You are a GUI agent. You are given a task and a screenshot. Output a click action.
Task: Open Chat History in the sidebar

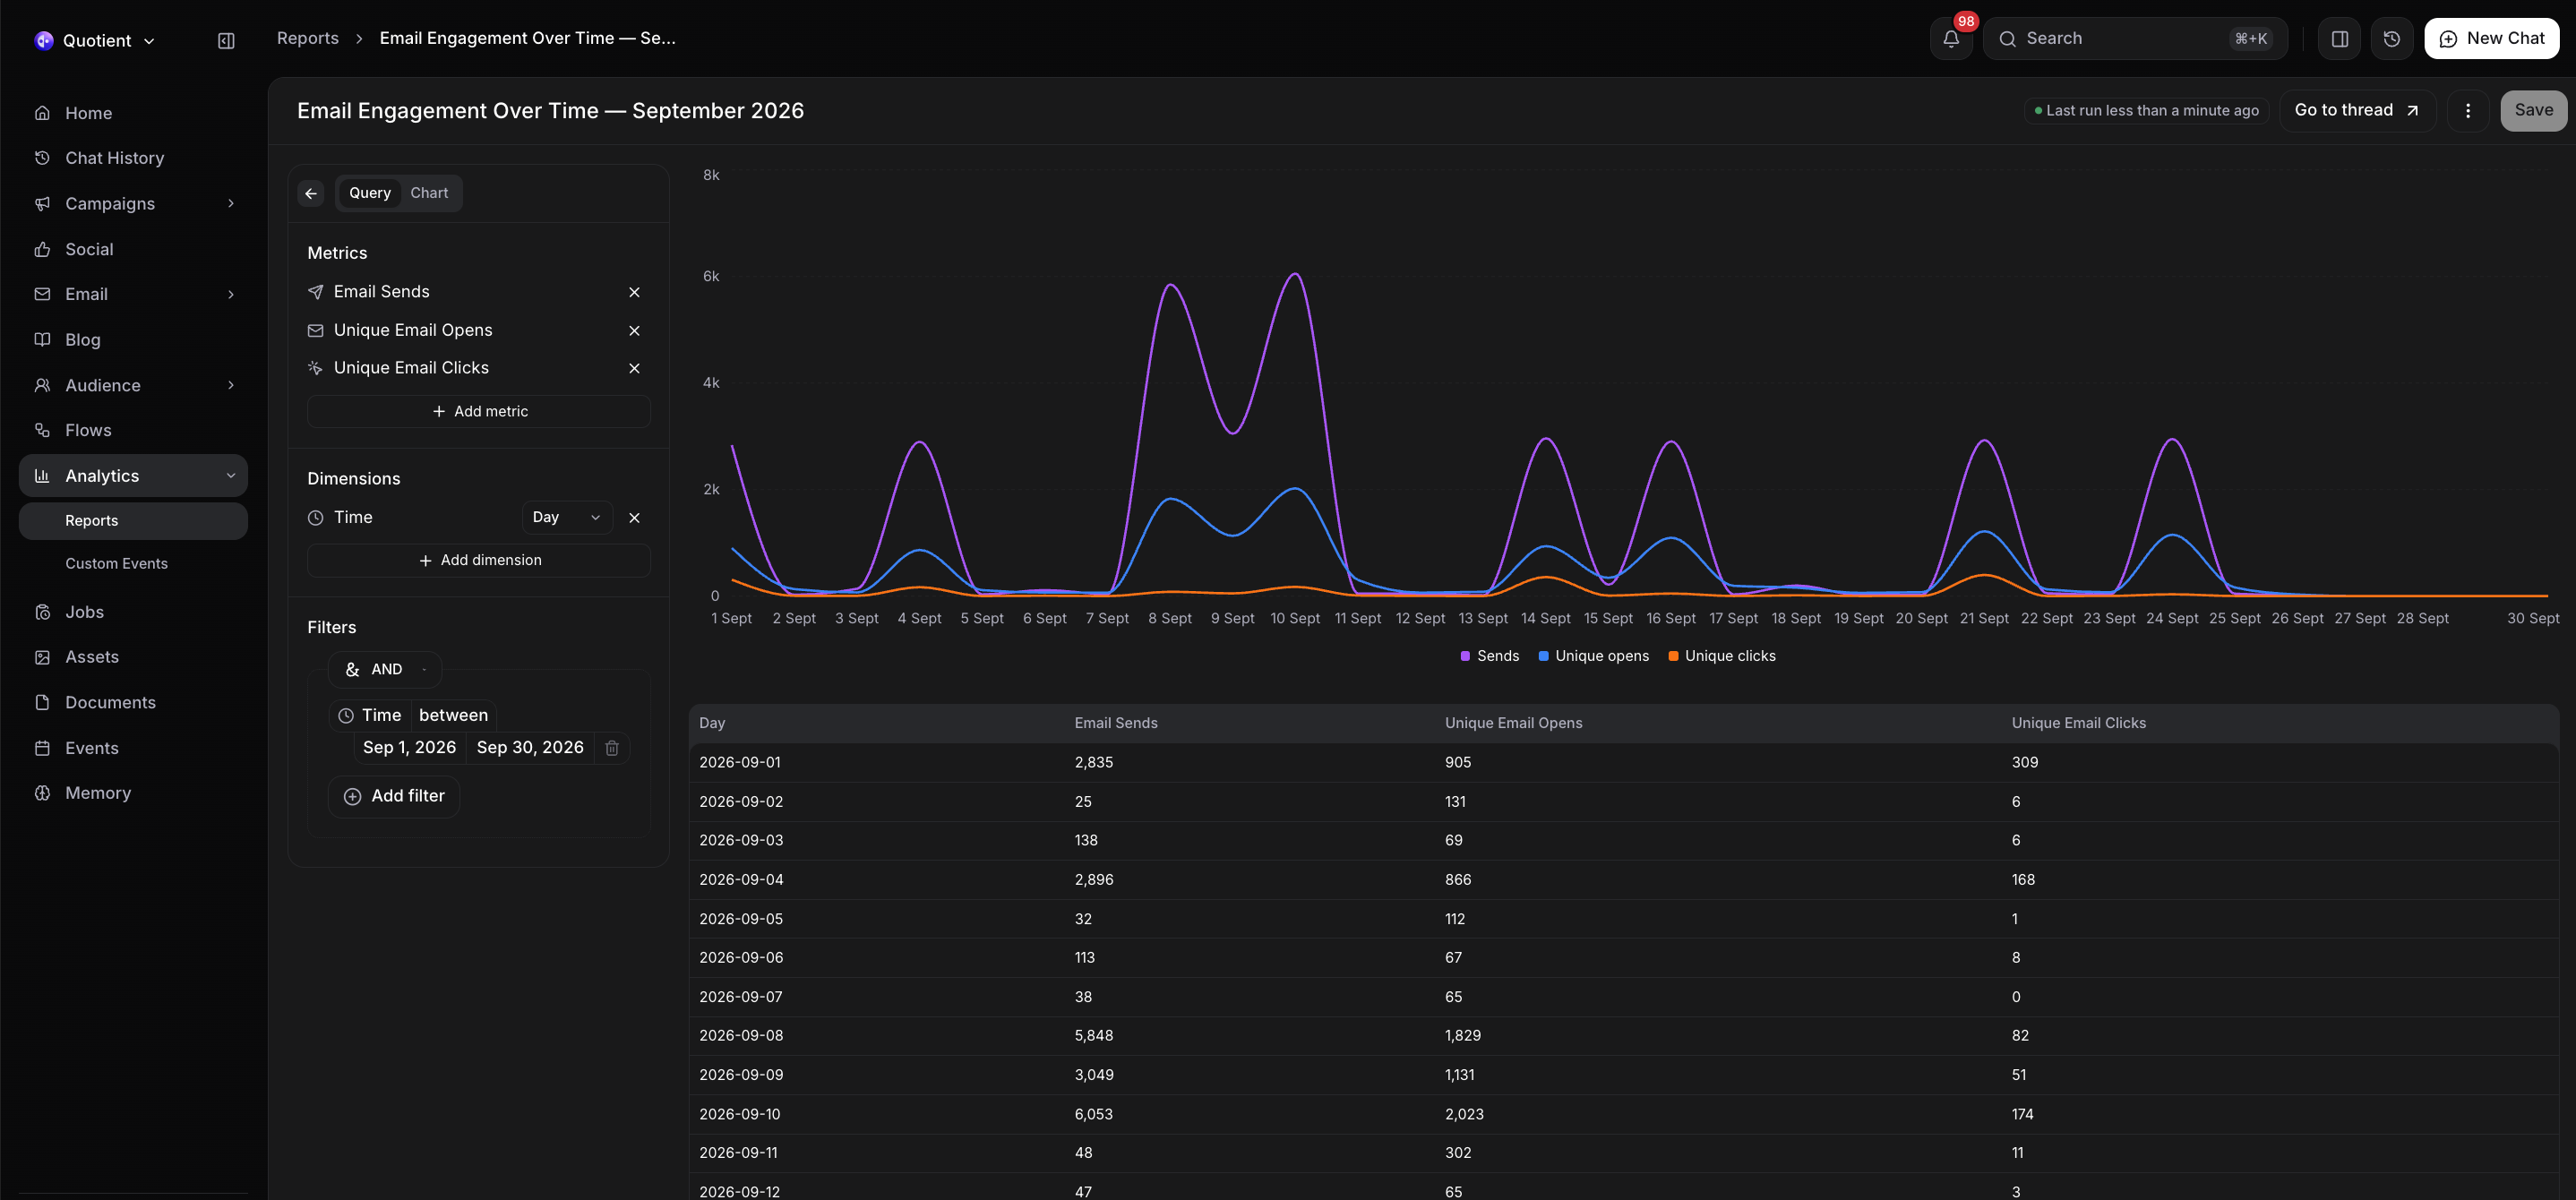click(133, 158)
